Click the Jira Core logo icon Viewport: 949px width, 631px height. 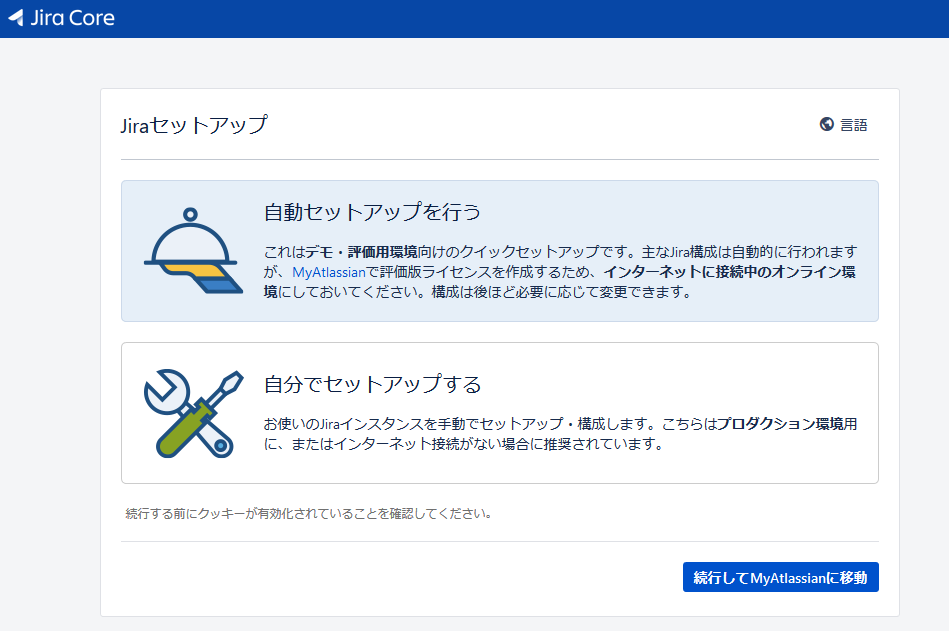click(16, 18)
